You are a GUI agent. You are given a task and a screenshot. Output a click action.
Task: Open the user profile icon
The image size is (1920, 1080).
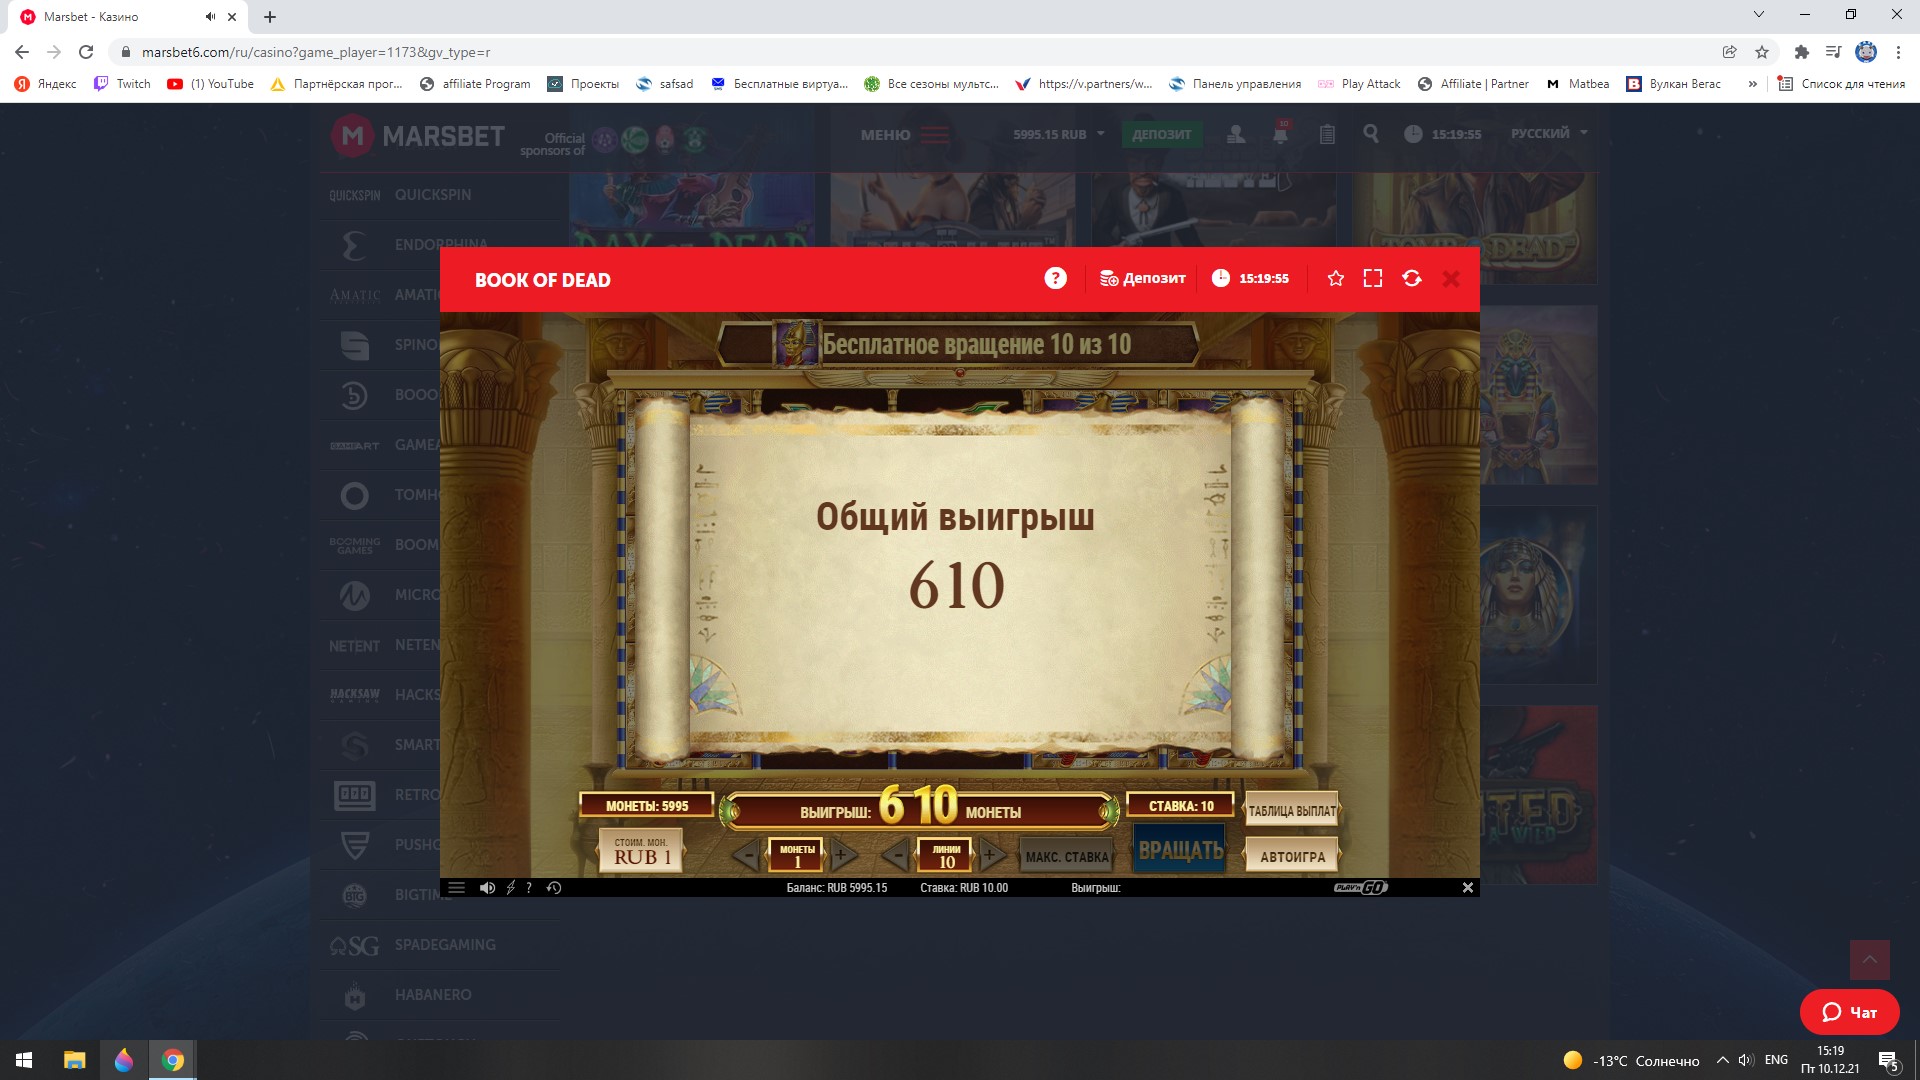tap(1236, 134)
